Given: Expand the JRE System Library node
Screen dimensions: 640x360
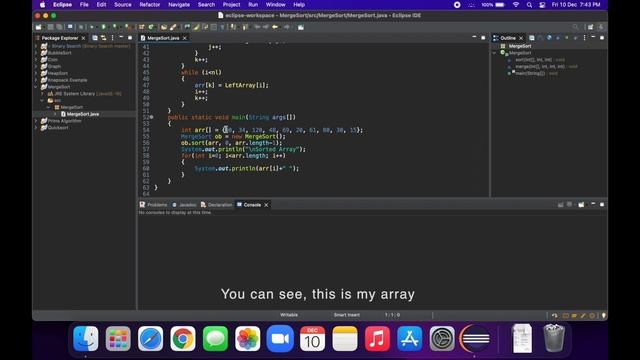Looking at the screenshot, I should click(x=42, y=94).
